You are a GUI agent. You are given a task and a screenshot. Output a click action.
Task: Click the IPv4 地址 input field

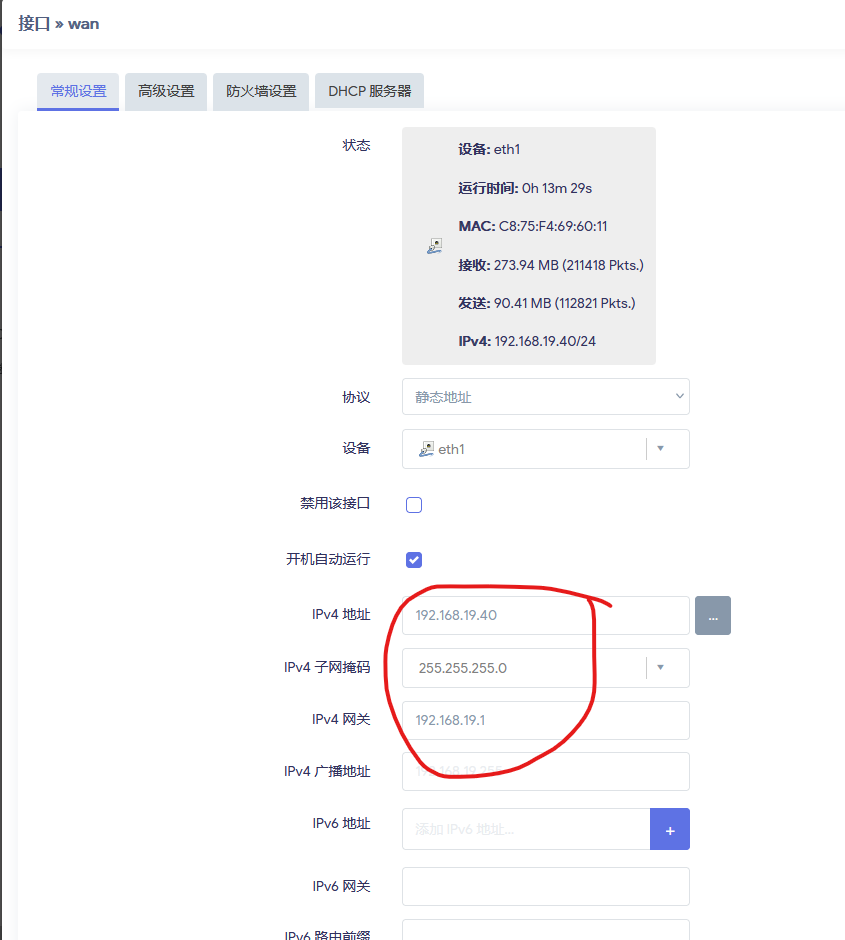tap(545, 616)
